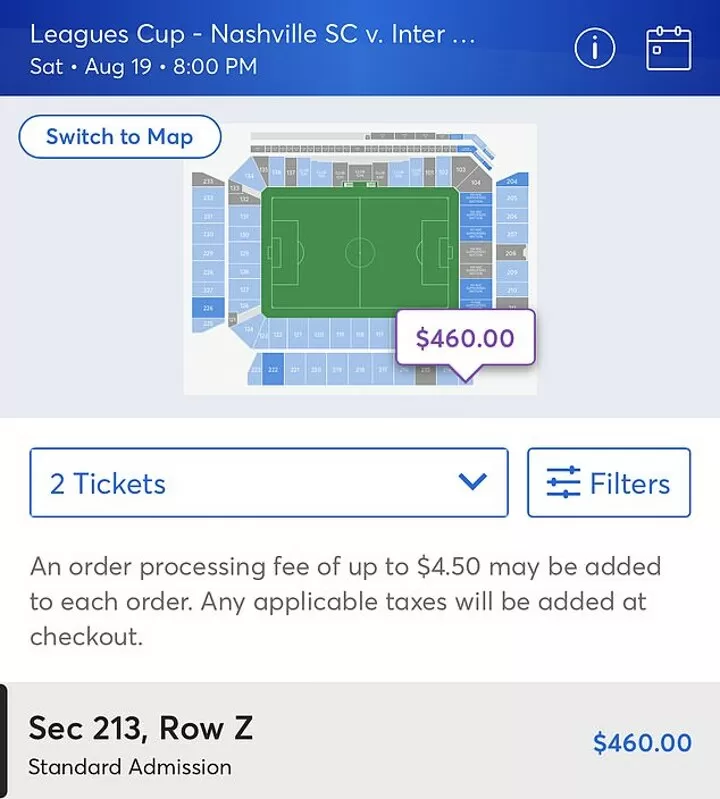Click the $460.00 price on listing row

[x=642, y=742]
